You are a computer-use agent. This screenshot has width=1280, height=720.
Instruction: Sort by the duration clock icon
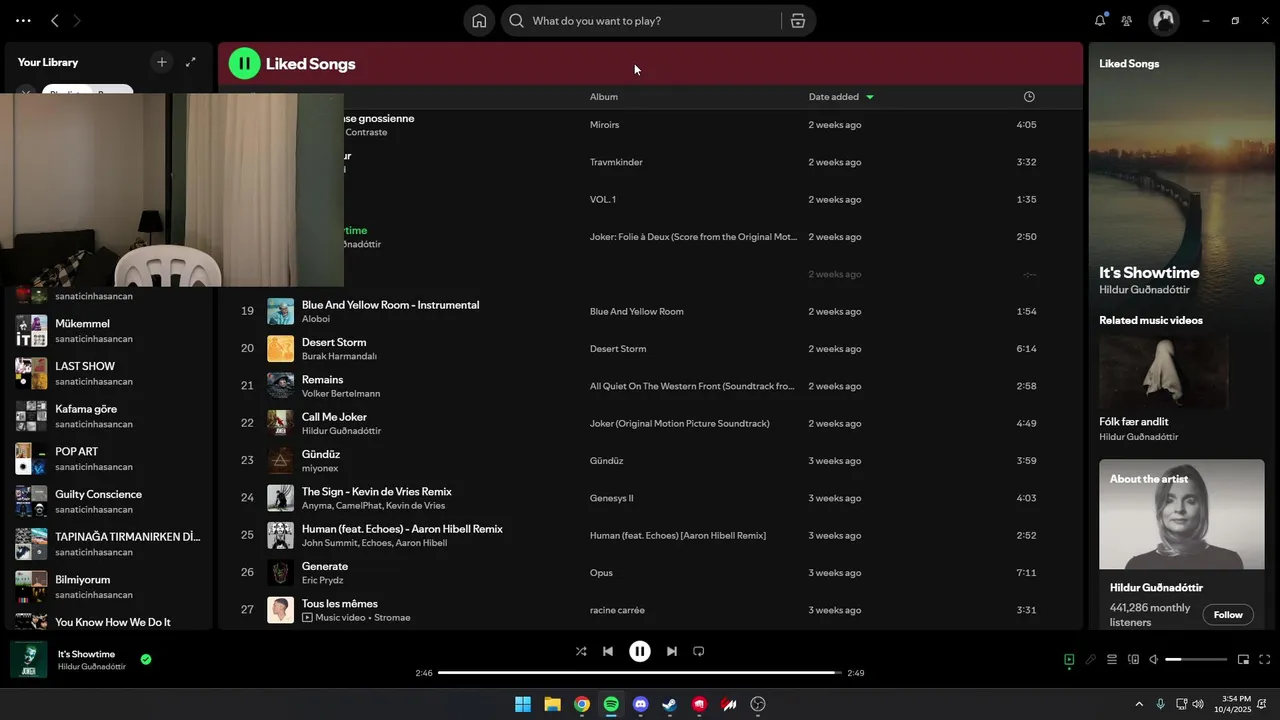coord(1029,97)
